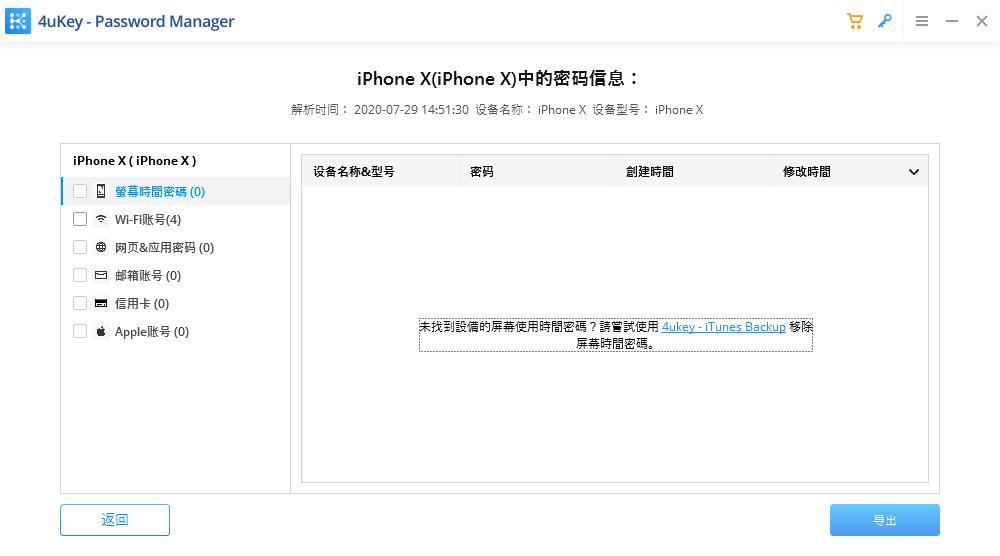Close the 4uKey Password Manager window
The image size is (1000, 556).
click(x=982, y=21)
